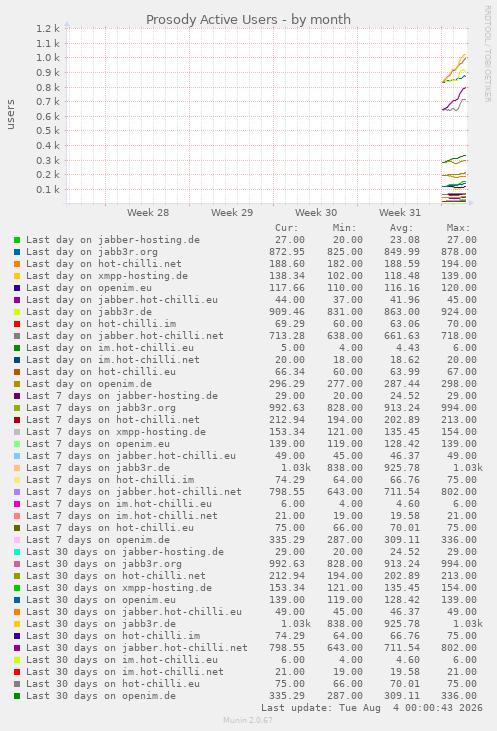The height and width of the screenshot is (731, 497).
Task: Select 'Last 7 days on hot-chilli.net' legend text
Action: (112, 420)
